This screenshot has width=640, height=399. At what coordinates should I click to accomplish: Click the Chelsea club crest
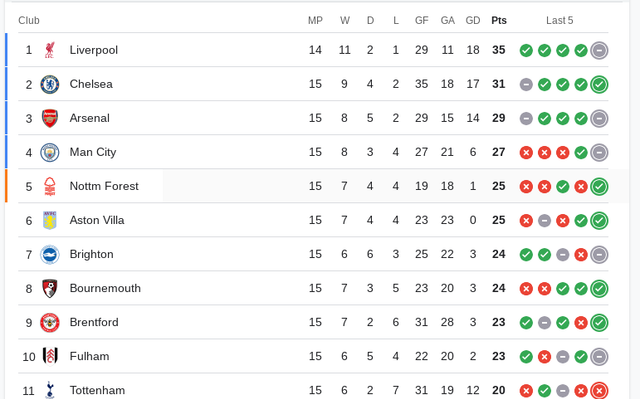[x=50, y=84]
